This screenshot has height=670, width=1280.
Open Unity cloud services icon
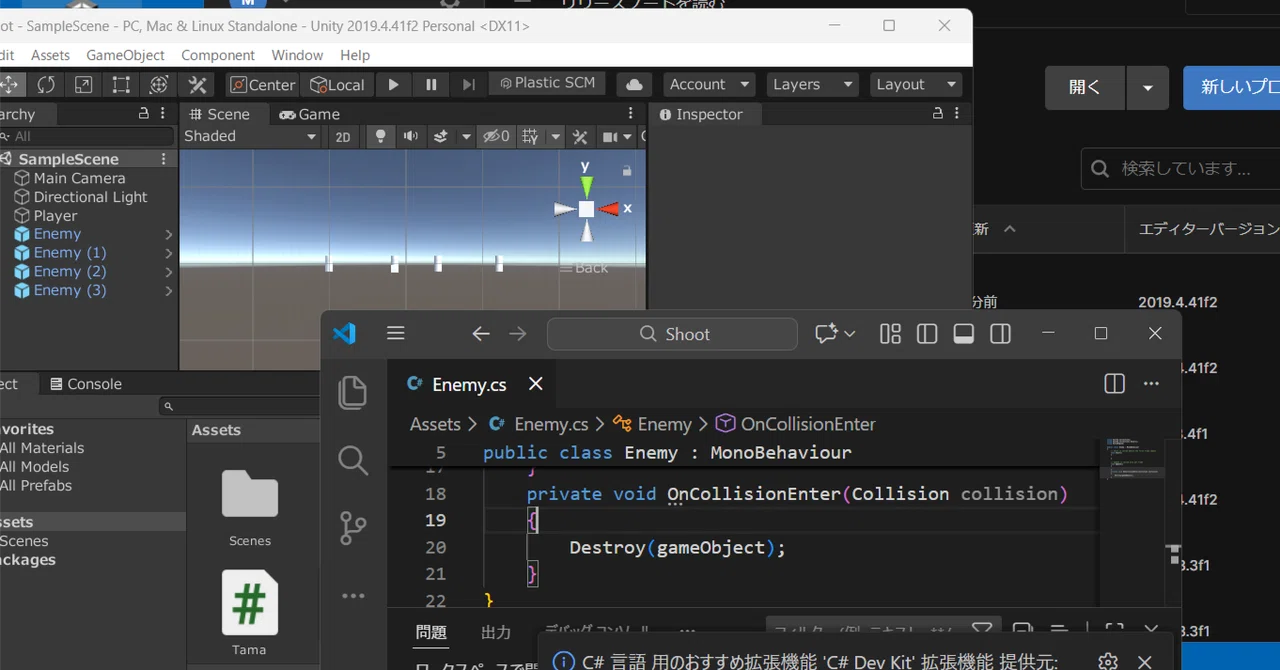click(634, 85)
